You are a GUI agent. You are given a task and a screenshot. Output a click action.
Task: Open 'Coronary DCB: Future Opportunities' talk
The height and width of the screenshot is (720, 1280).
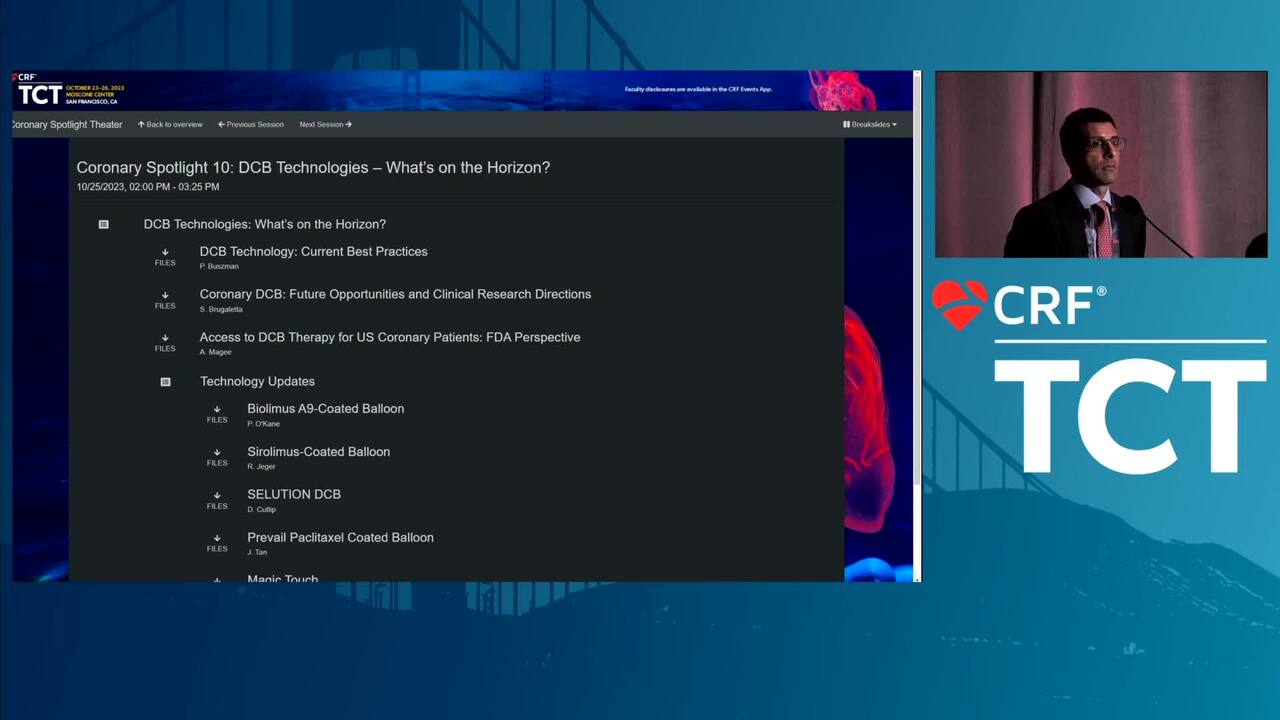tap(395, 294)
